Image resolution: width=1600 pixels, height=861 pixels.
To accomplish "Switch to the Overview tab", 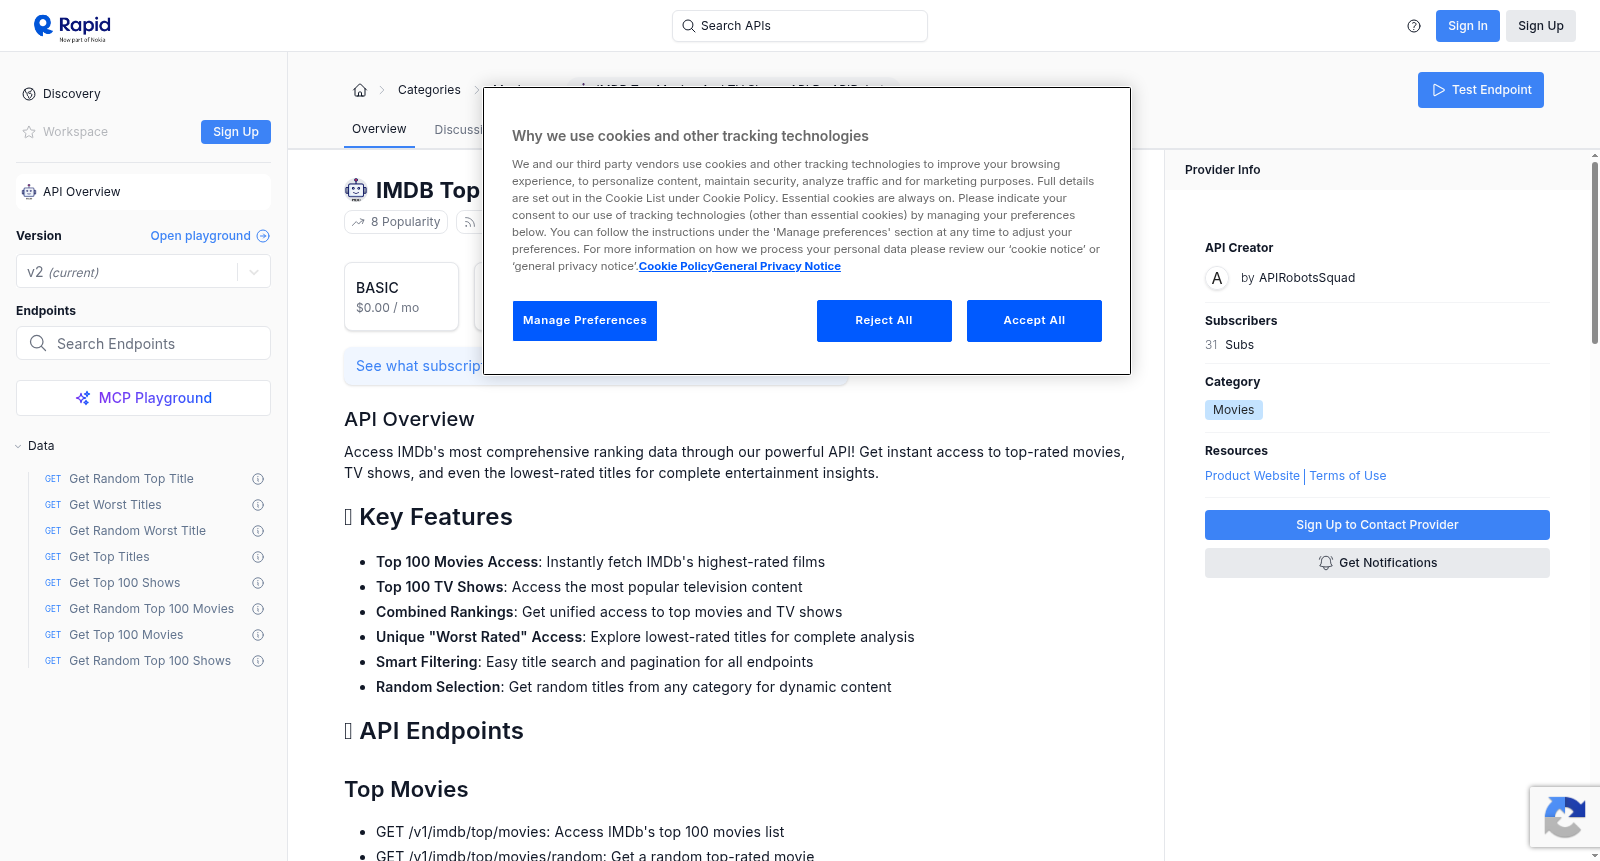I will (379, 129).
